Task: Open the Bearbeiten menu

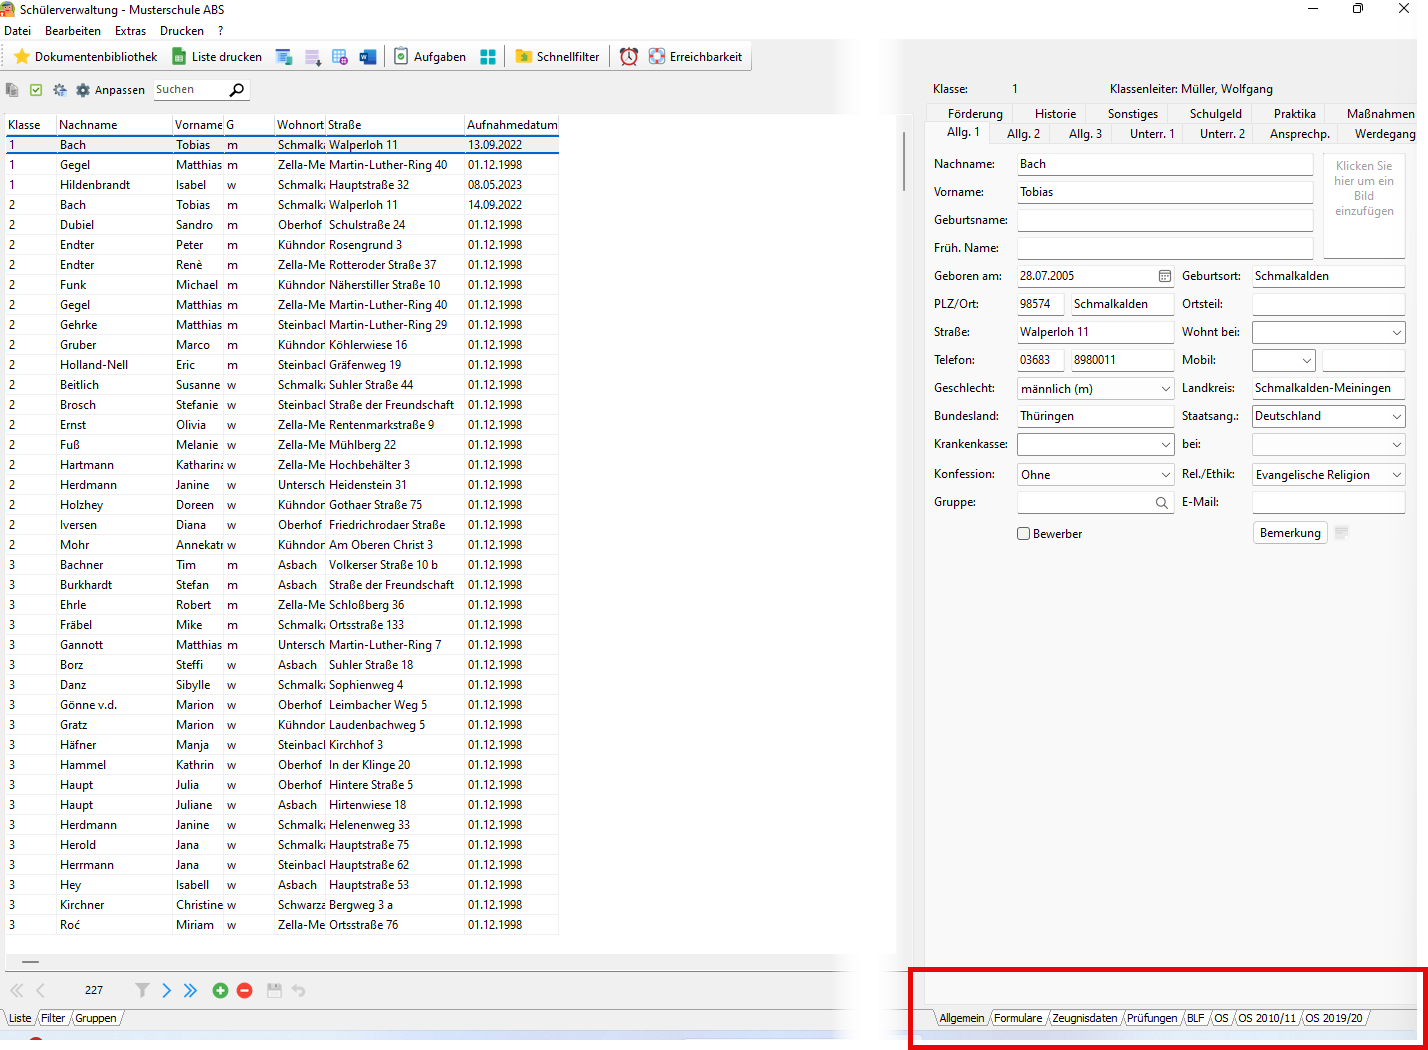Action: pyautogui.click(x=73, y=31)
